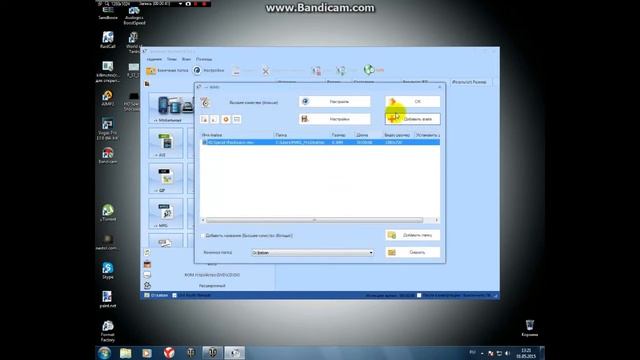Viewport: 640px width, 360px height.
Task: Click the file list scrollbar right arrow
Action: point(436,220)
